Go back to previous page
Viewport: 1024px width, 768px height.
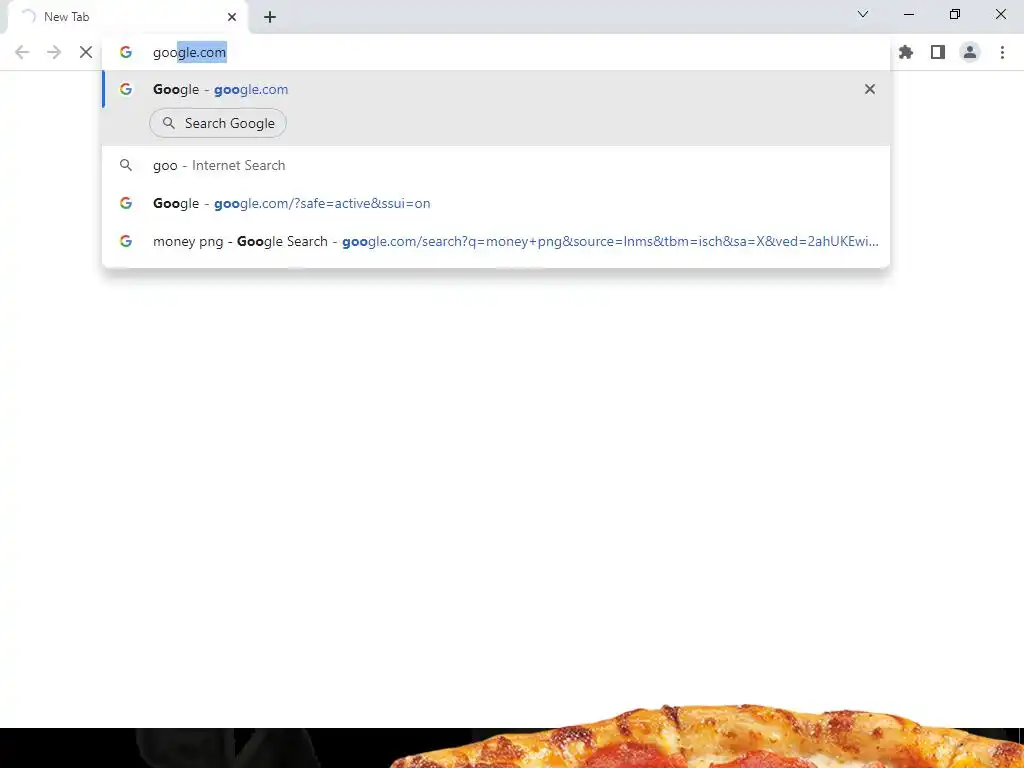(22, 52)
